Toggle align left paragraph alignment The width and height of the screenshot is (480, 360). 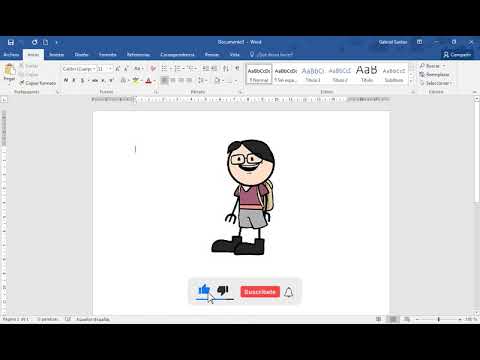(x=165, y=80)
